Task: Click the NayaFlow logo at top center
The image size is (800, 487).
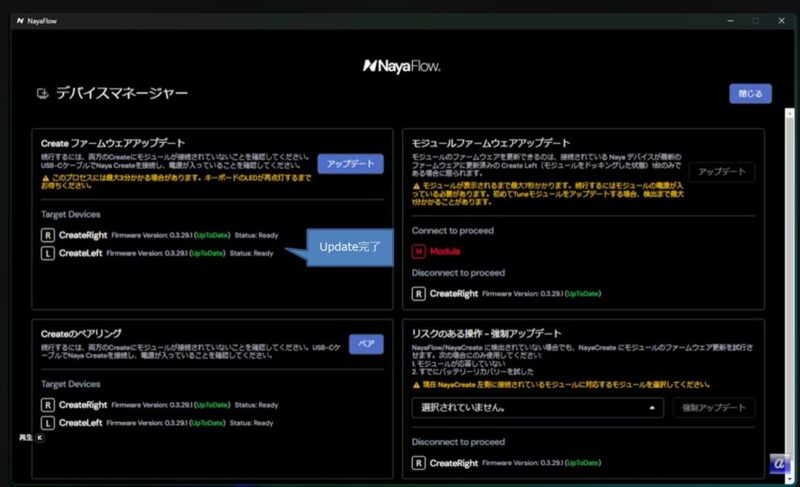Action: 399,66
